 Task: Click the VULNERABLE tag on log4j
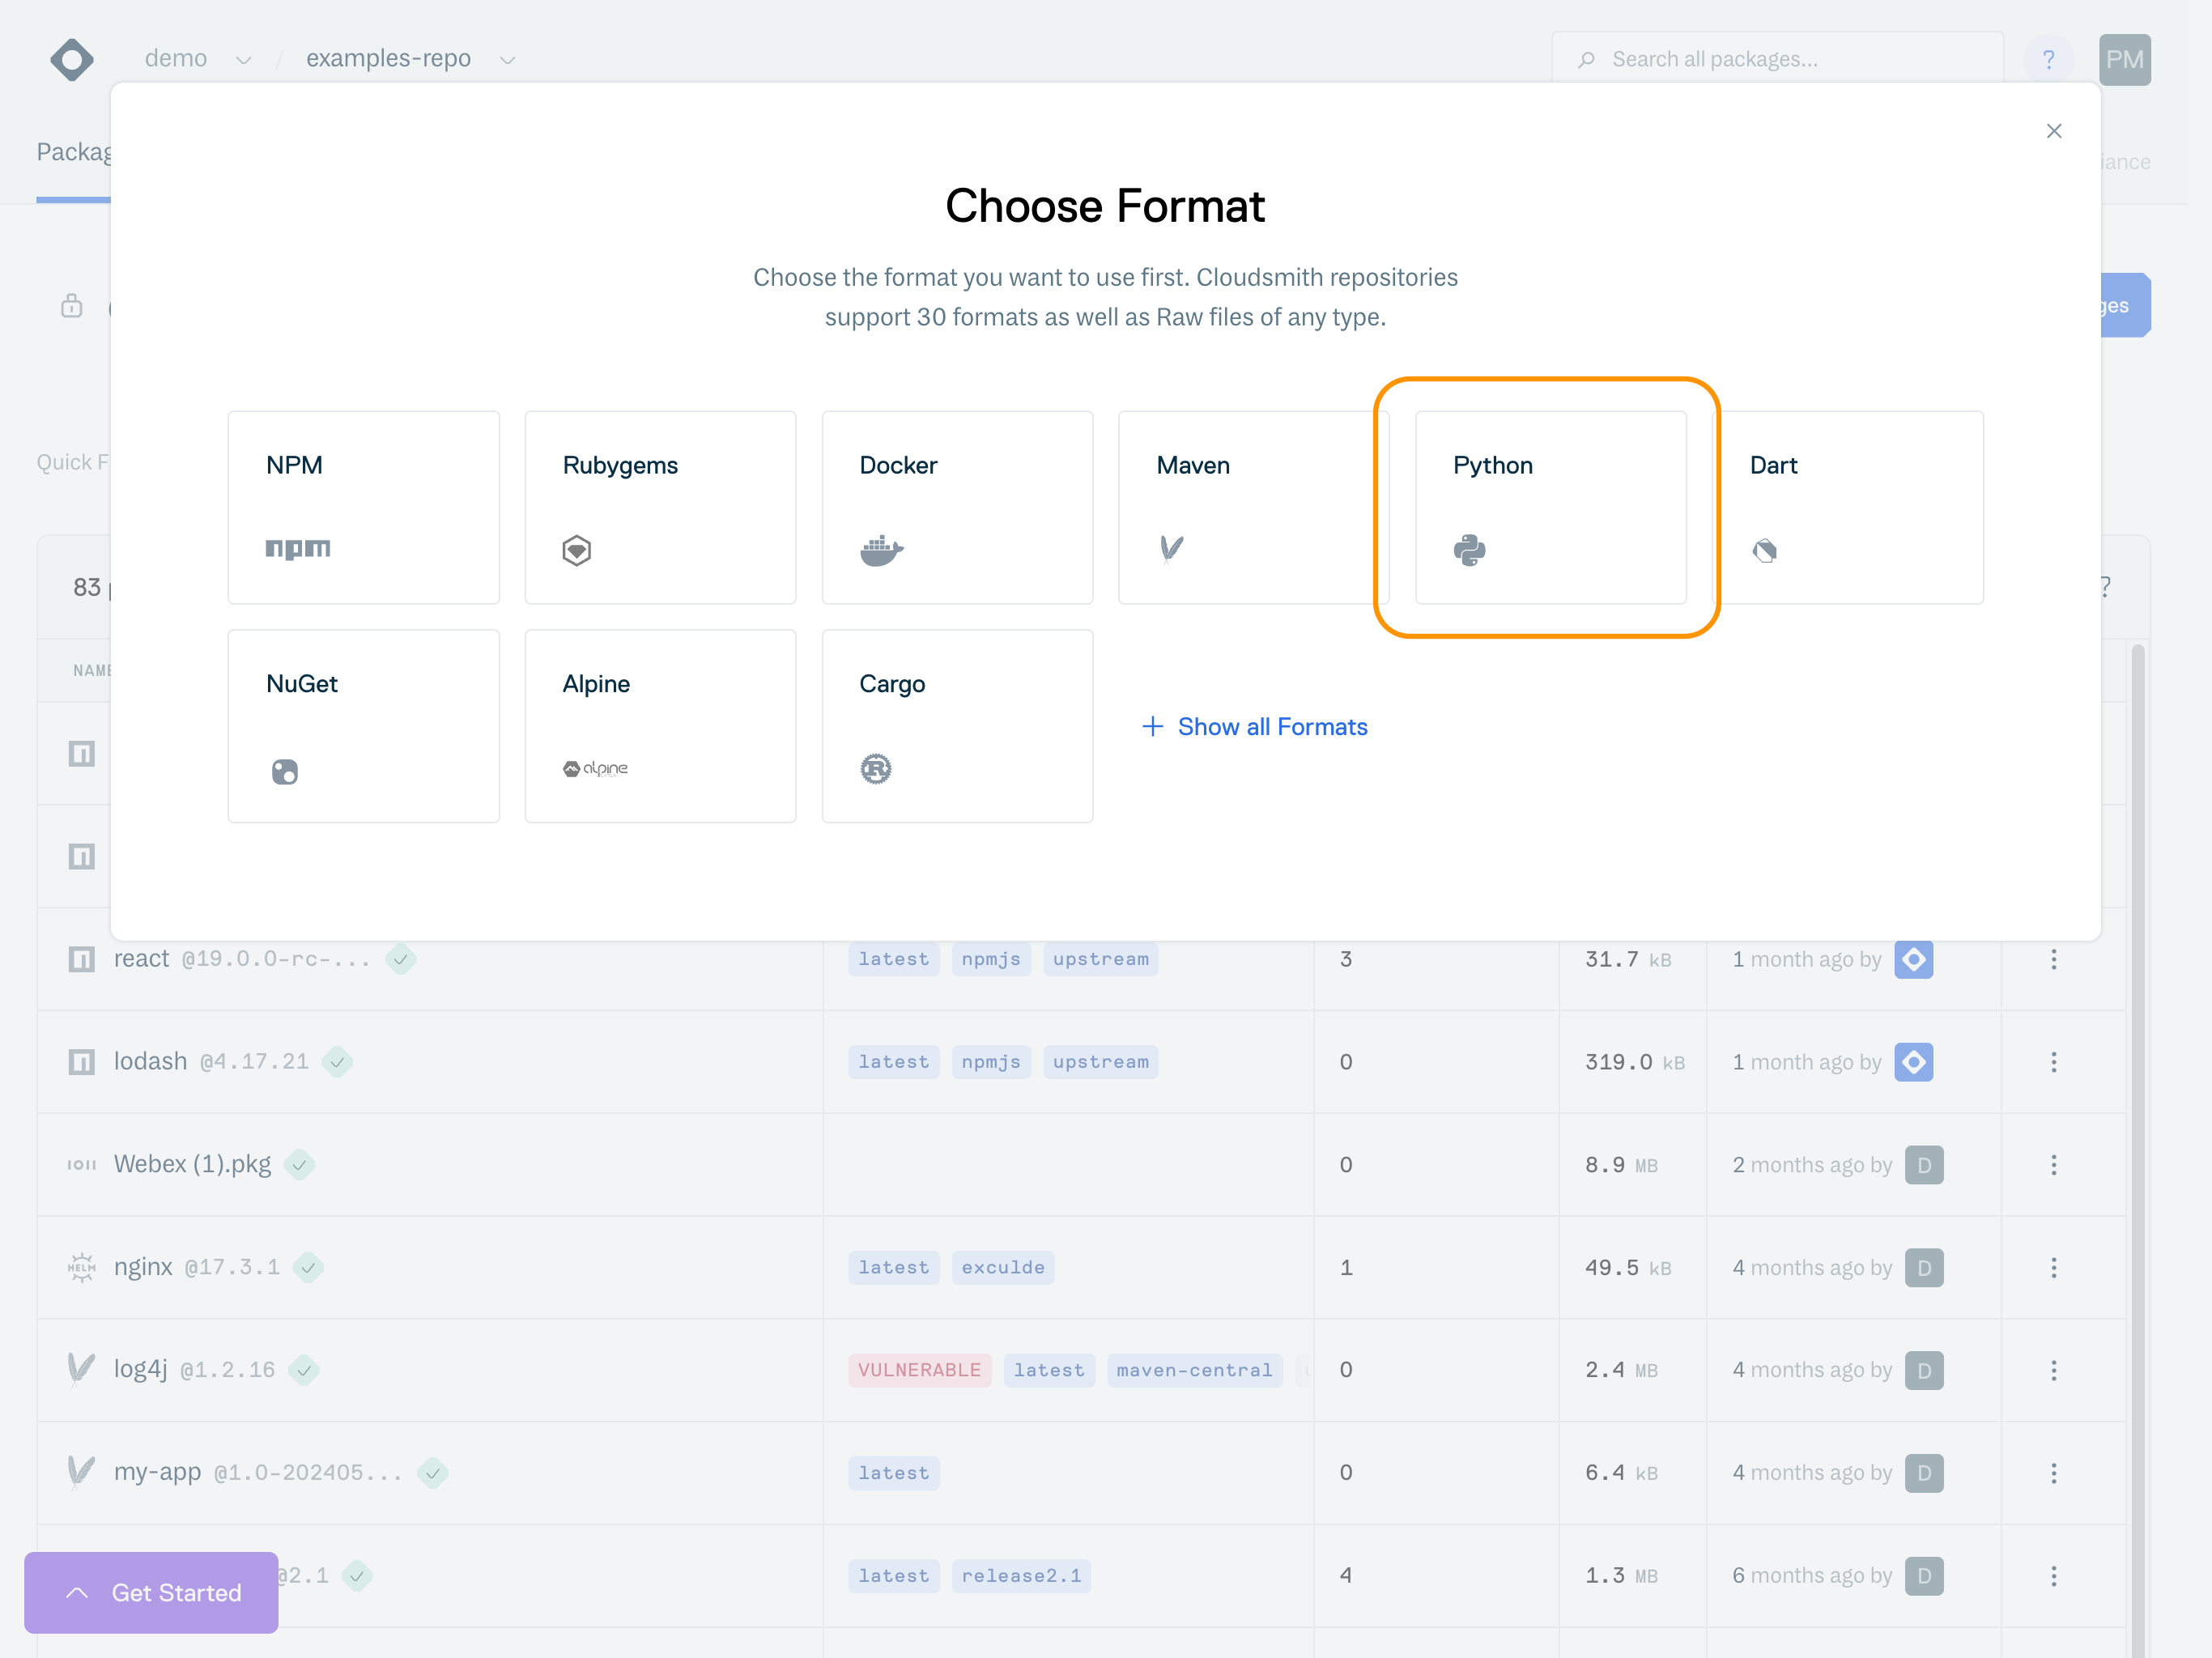[x=919, y=1370]
